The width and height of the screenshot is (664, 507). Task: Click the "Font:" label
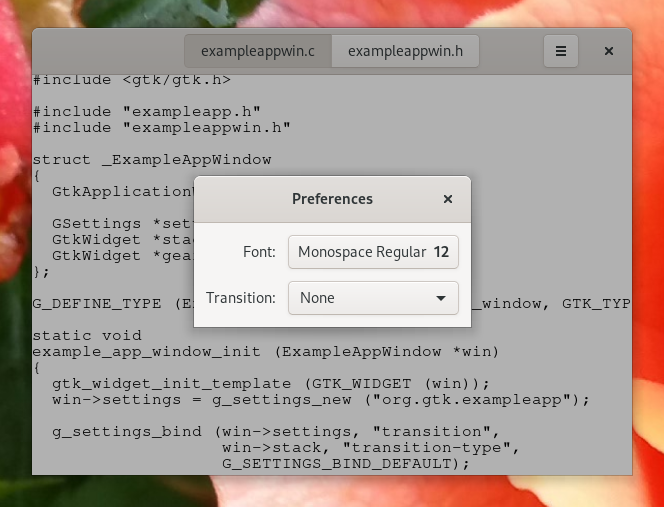click(x=259, y=252)
